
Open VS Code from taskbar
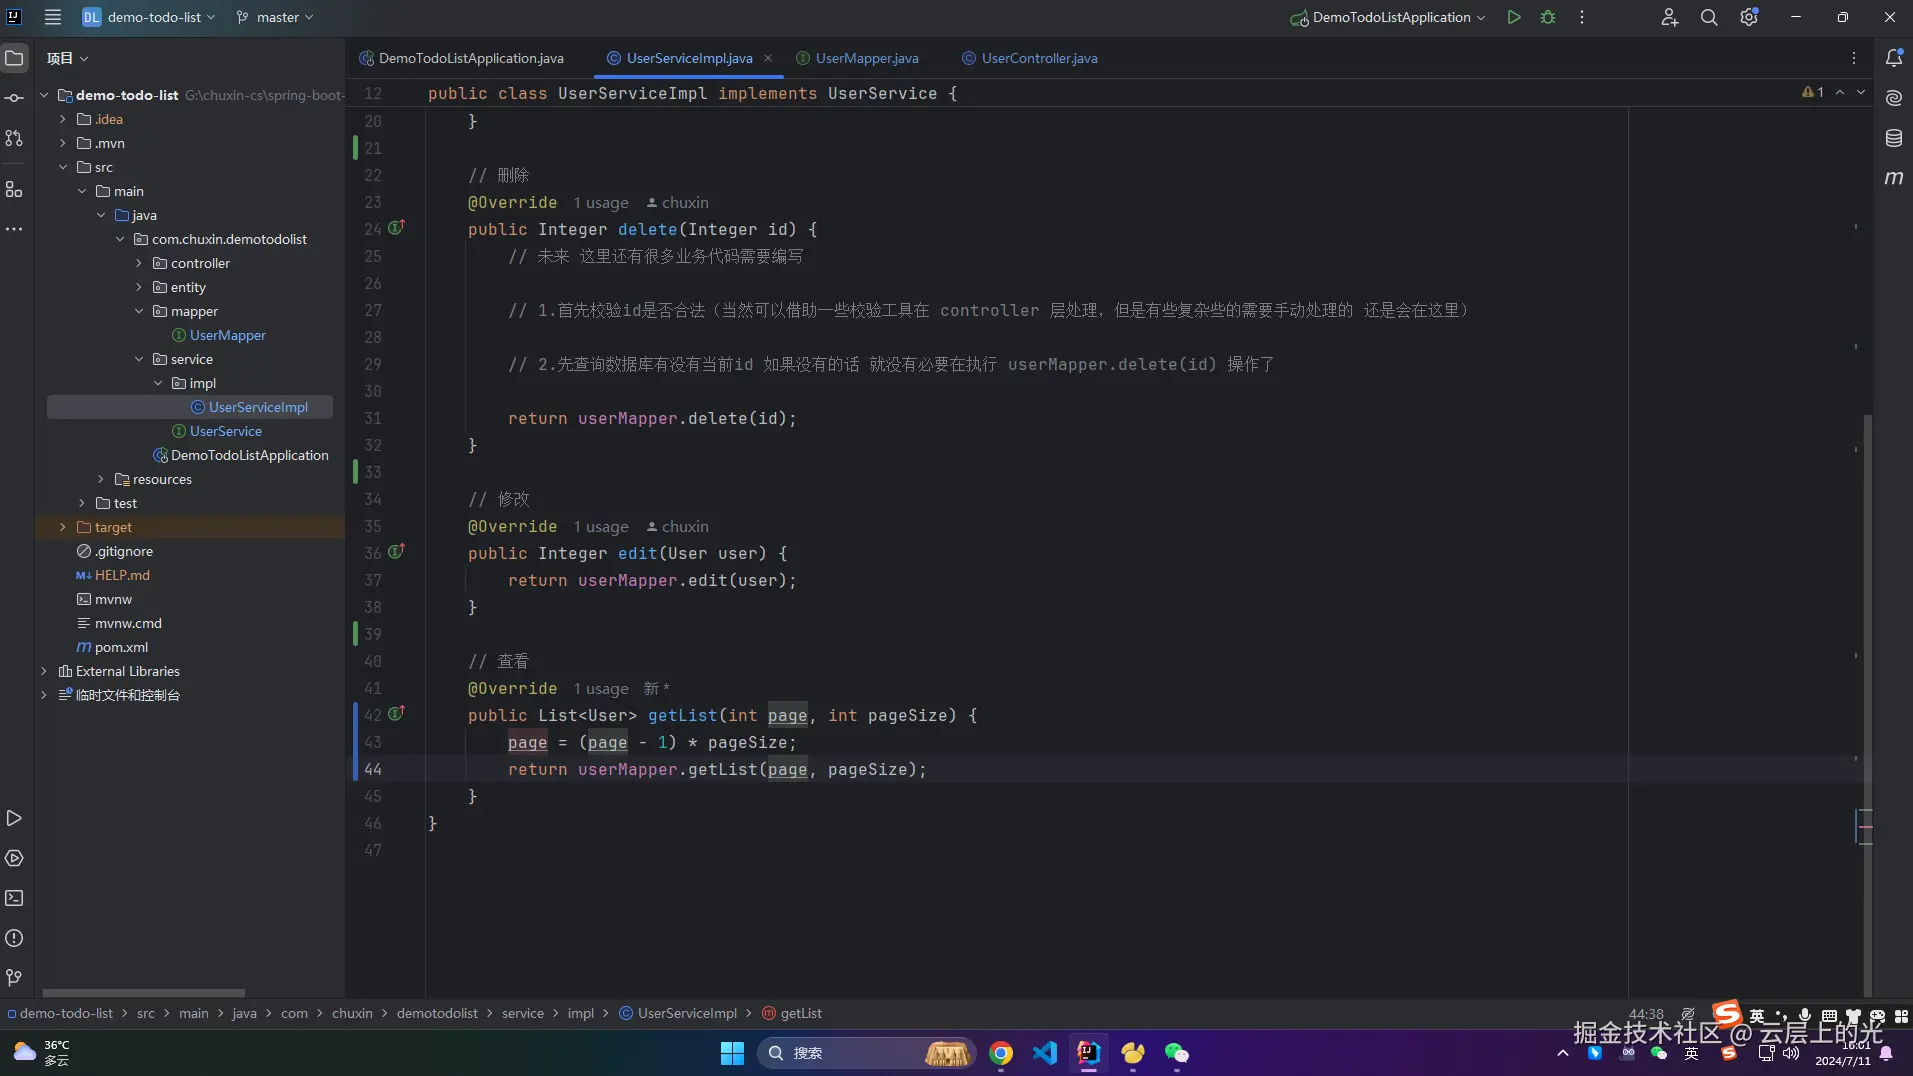click(1045, 1053)
